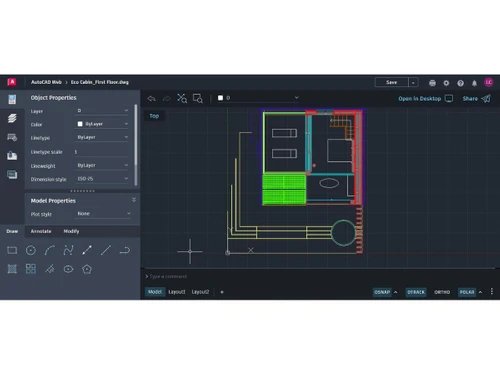Toggle ORTHO in the status bar

[442, 292]
